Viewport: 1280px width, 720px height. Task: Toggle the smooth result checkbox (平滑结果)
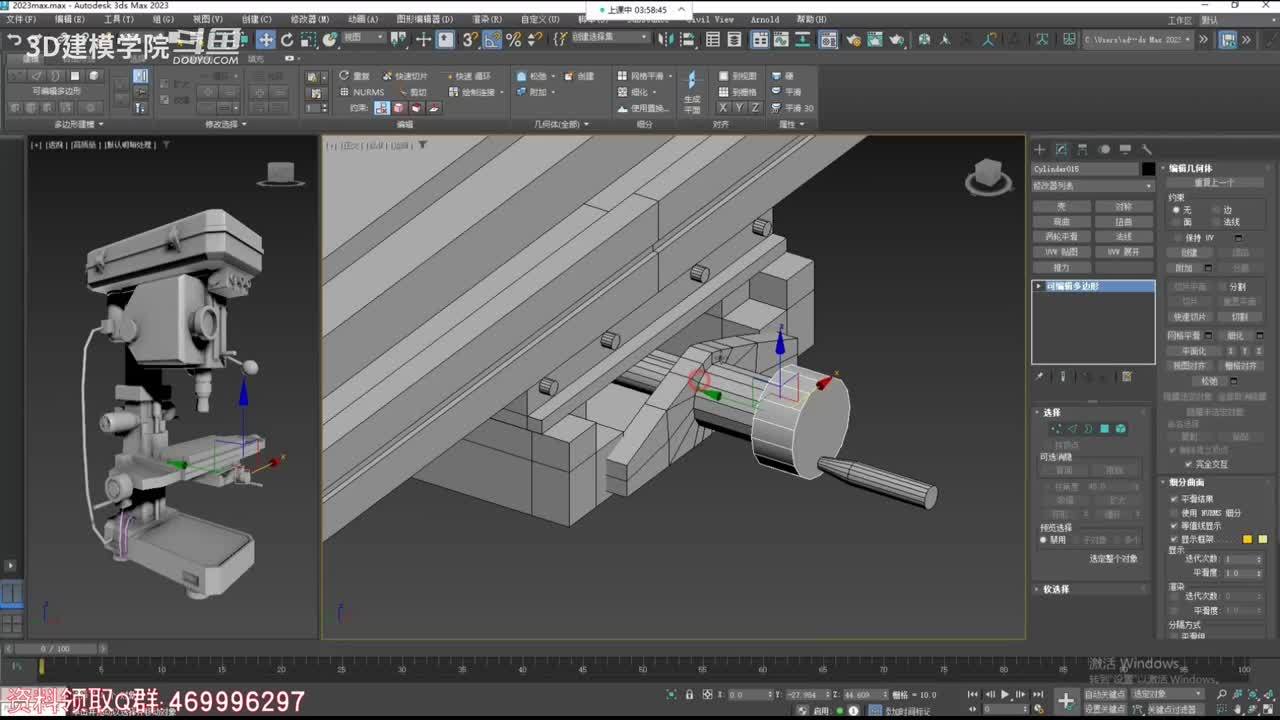tap(1175, 499)
